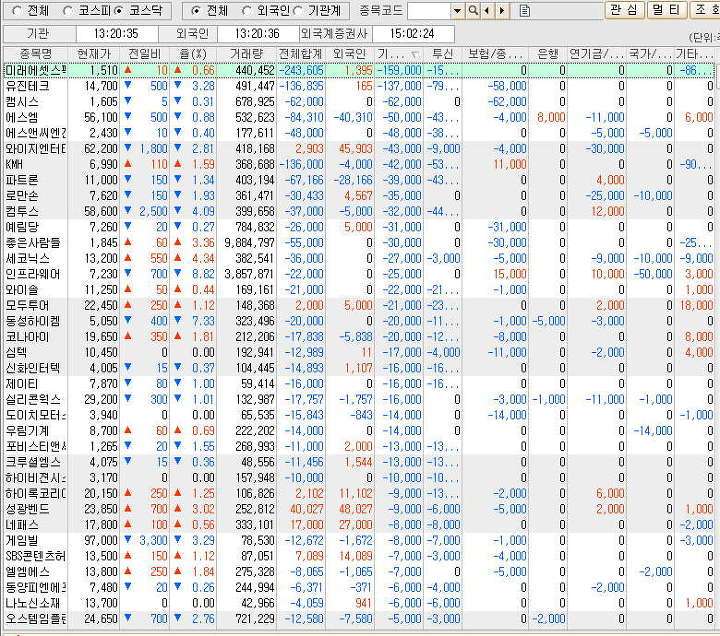Select the 인프라웨어 stock row

pos(359,274)
